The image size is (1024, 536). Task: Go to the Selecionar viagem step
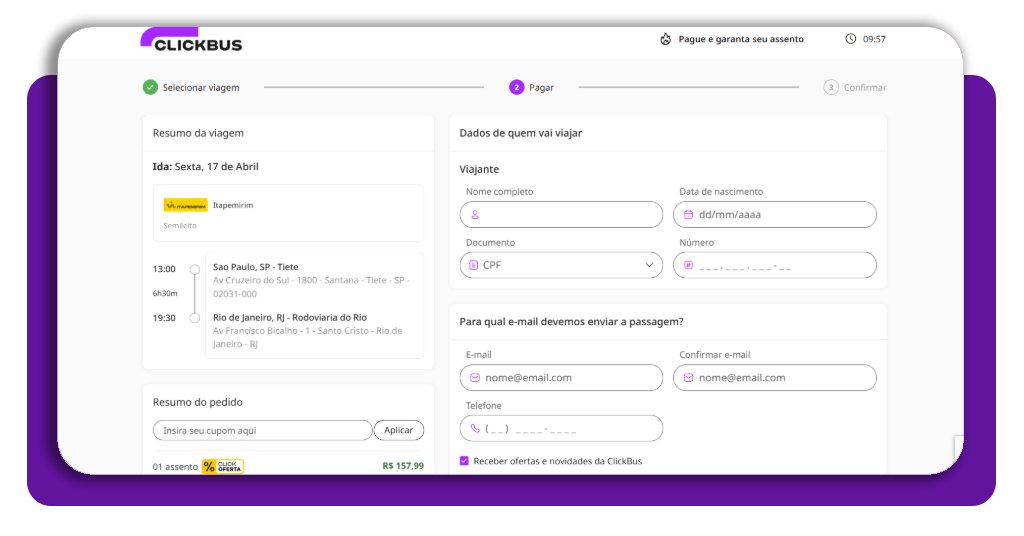(x=201, y=88)
